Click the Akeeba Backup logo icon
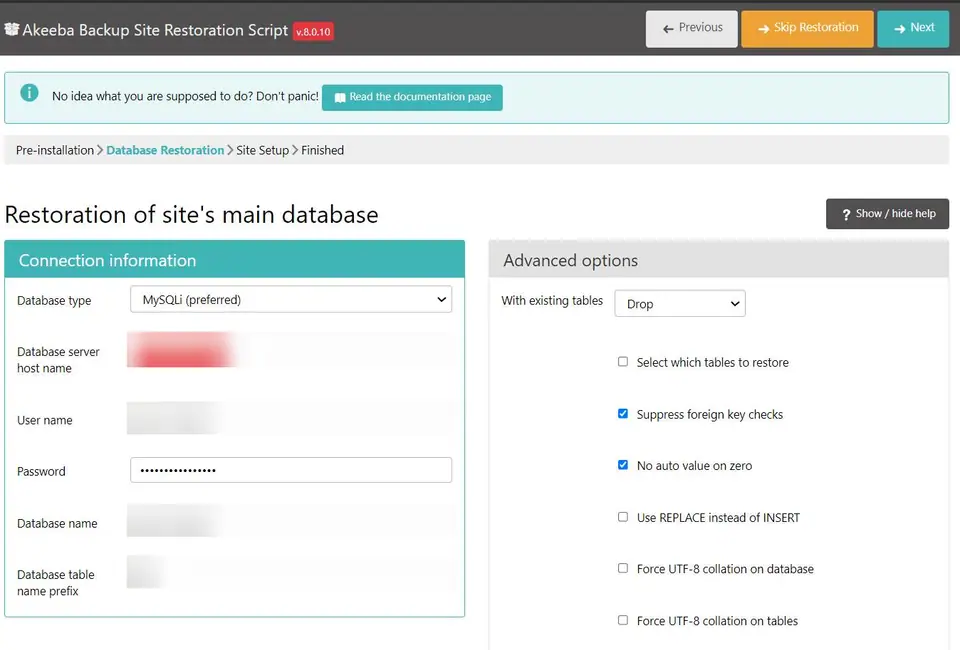 click(12, 29)
